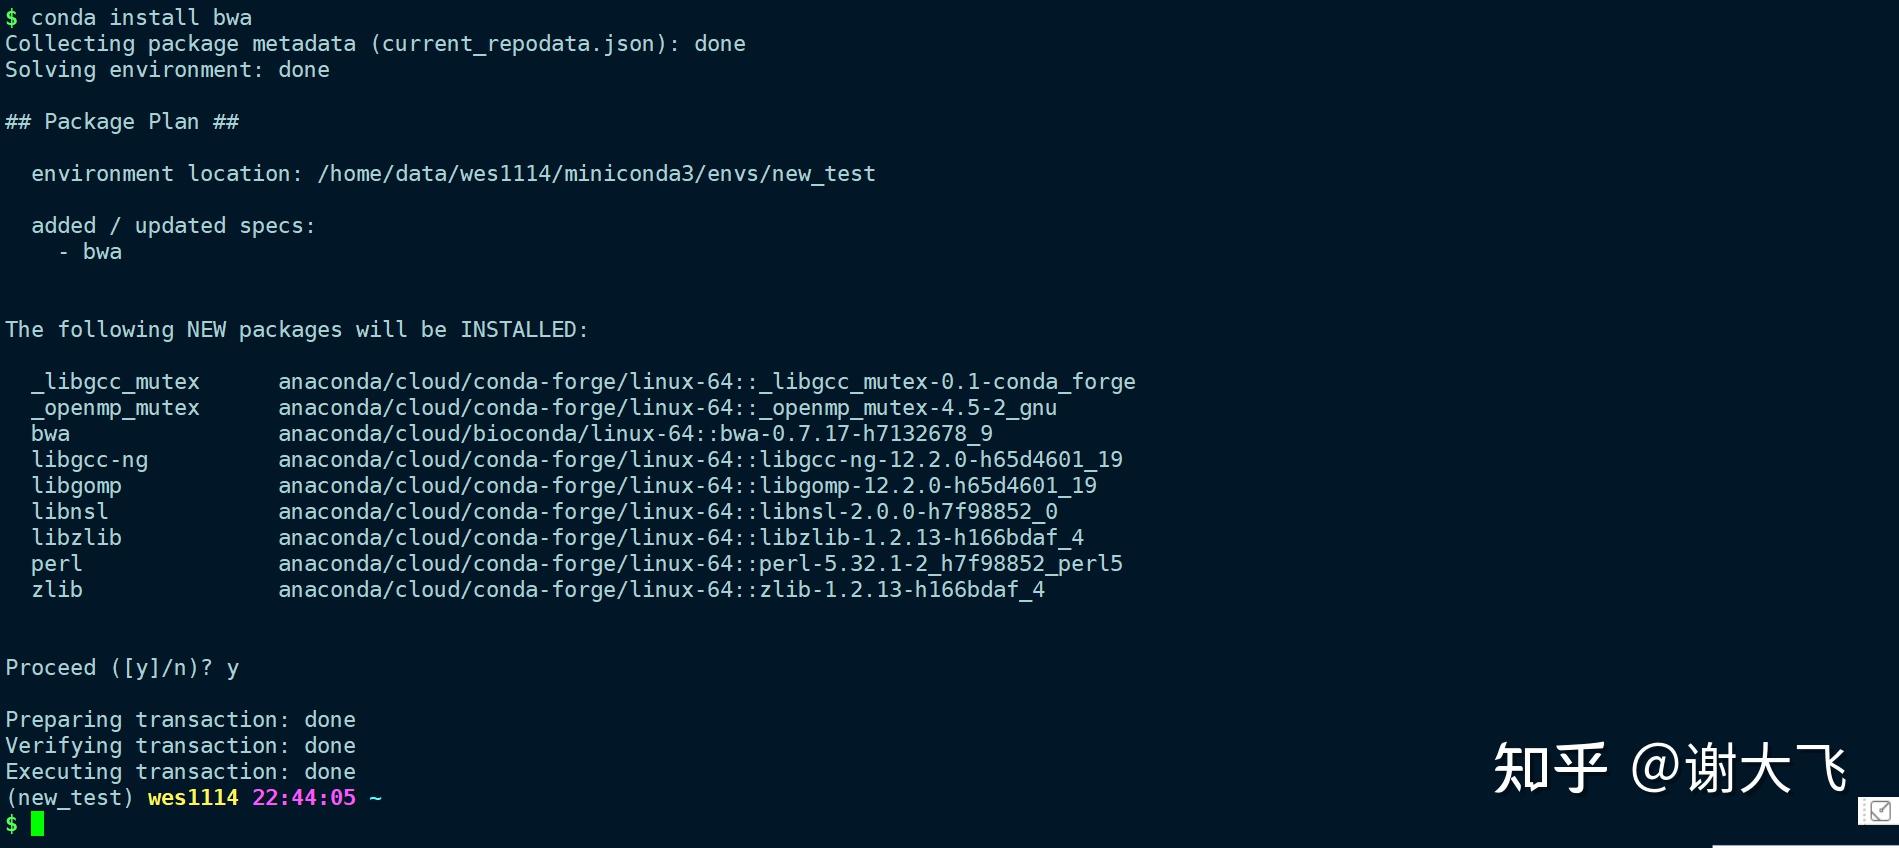Click the _openmp_mutex package name
The width and height of the screenshot is (1899, 848).
(115, 408)
